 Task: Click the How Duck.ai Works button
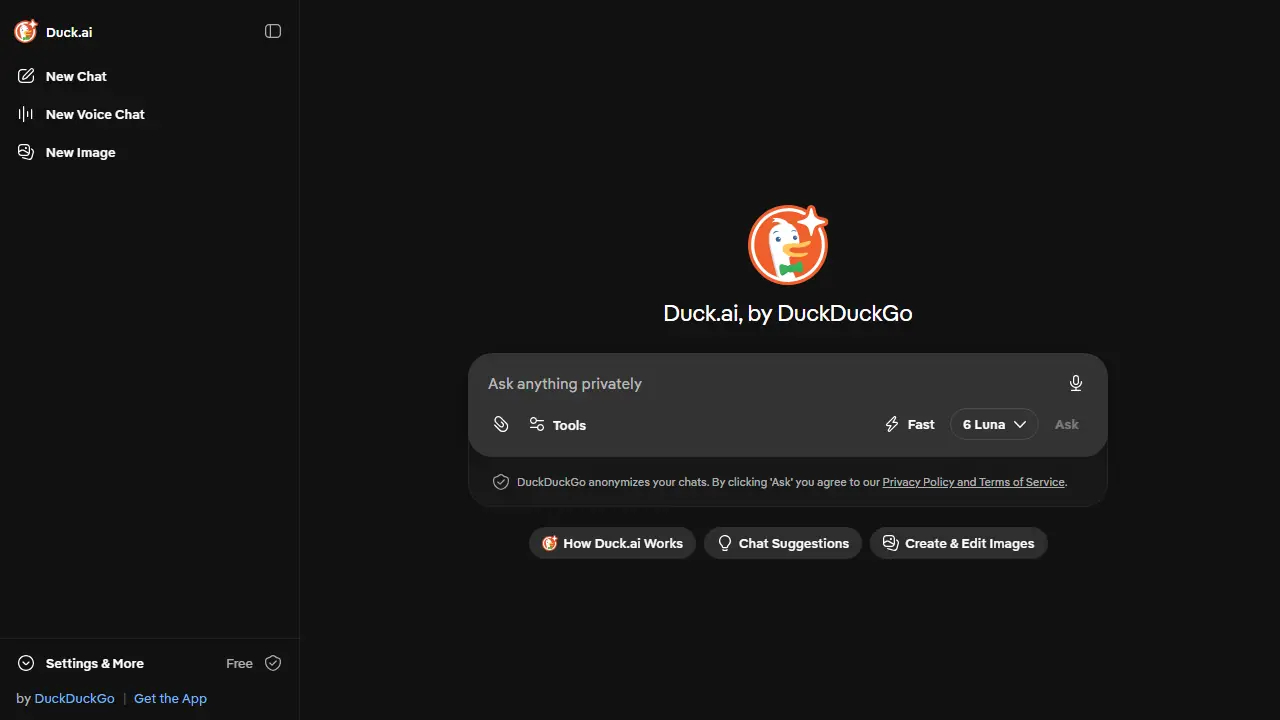(x=612, y=543)
